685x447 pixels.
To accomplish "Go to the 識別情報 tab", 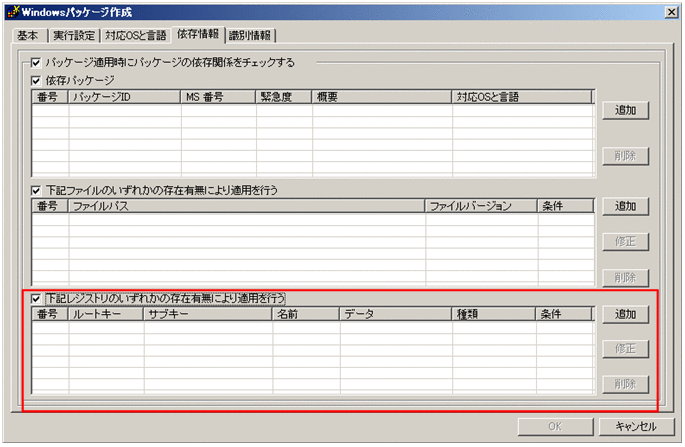I will coord(251,36).
